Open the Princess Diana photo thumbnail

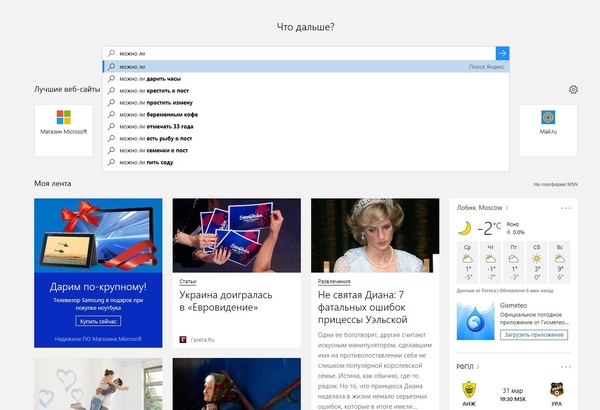(x=375, y=235)
